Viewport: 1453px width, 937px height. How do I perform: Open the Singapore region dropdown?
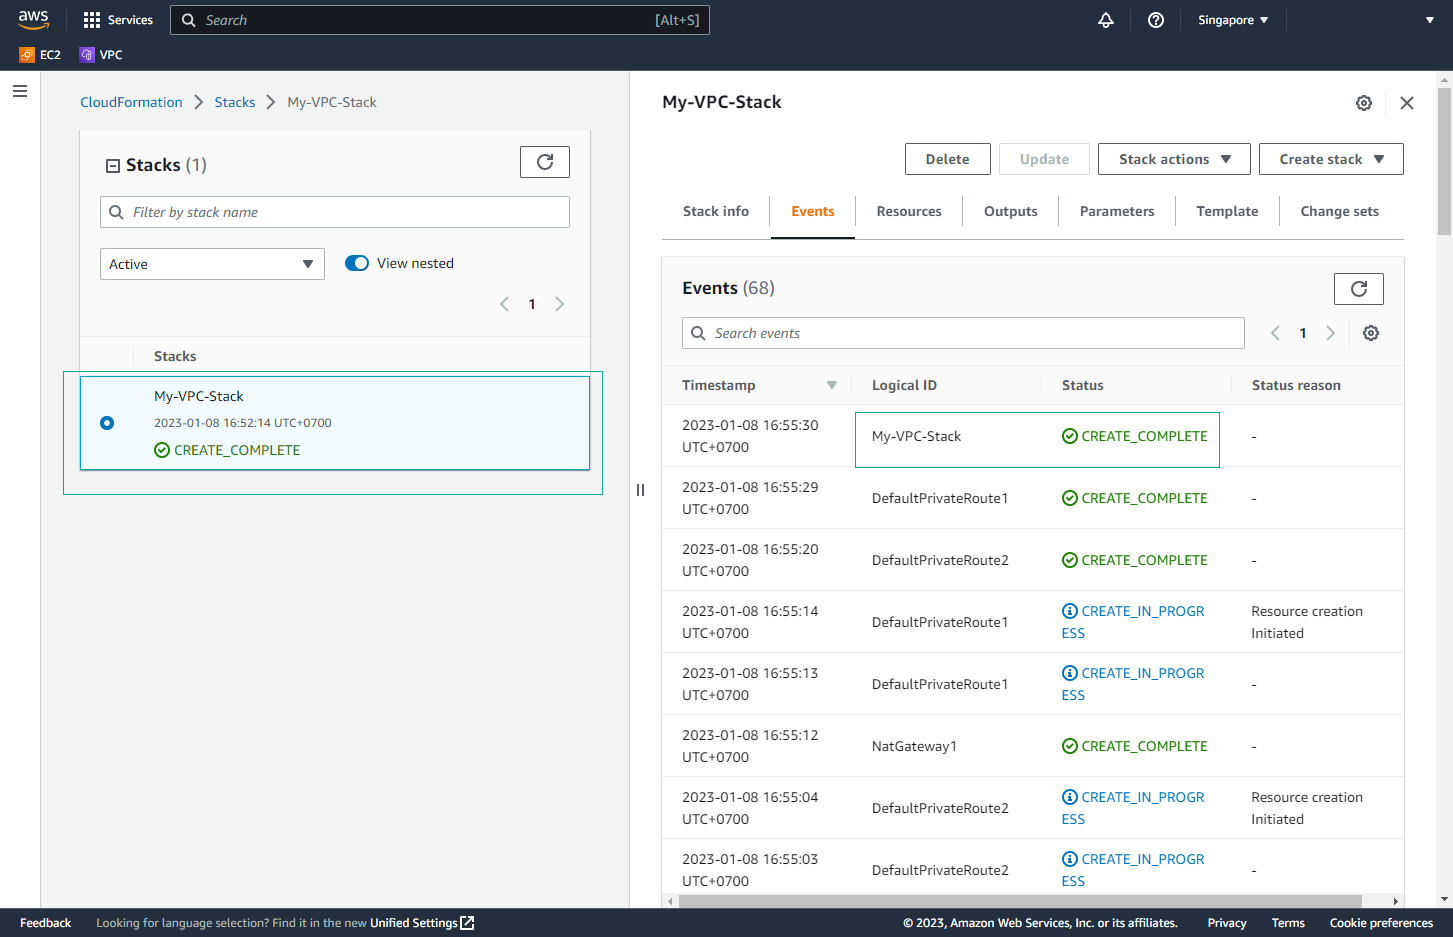[x=1233, y=20]
